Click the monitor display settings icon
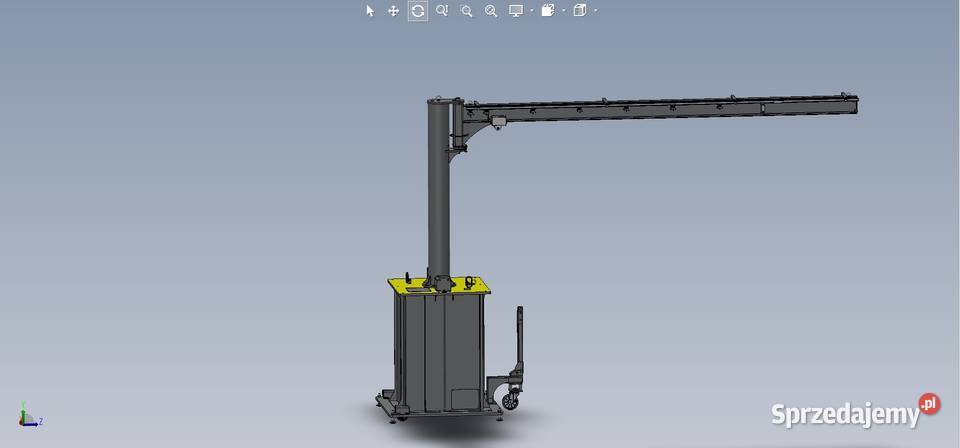The width and height of the screenshot is (960, 448). coord(516,11)
